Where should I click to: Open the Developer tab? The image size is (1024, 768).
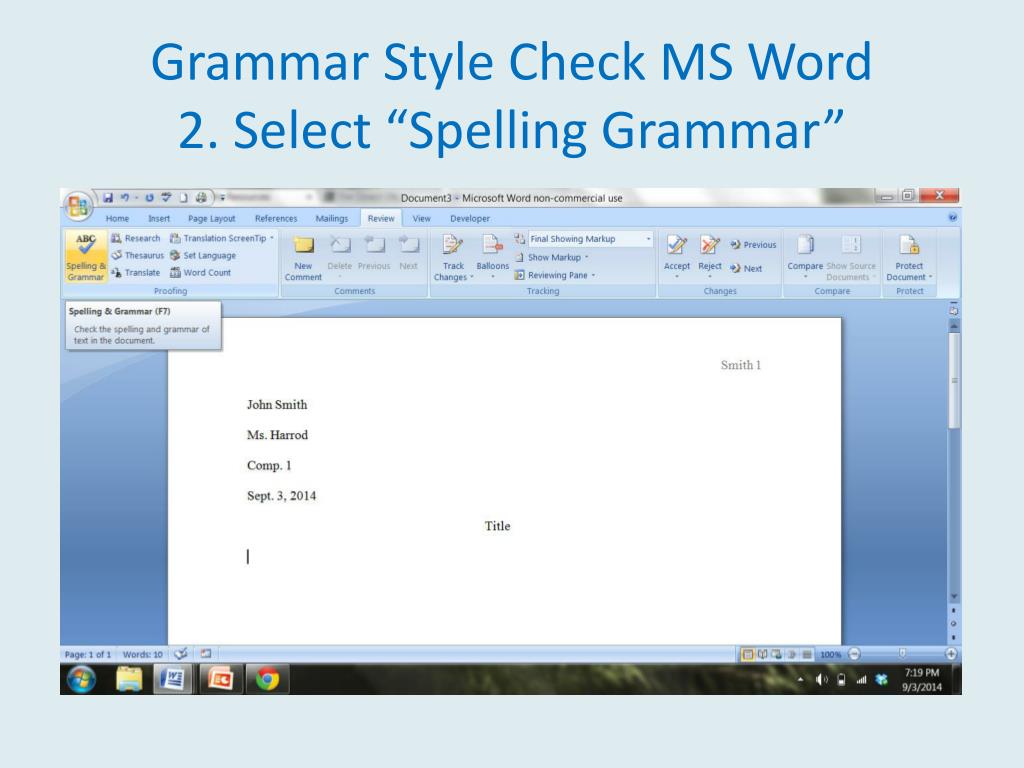pos(470,219)
